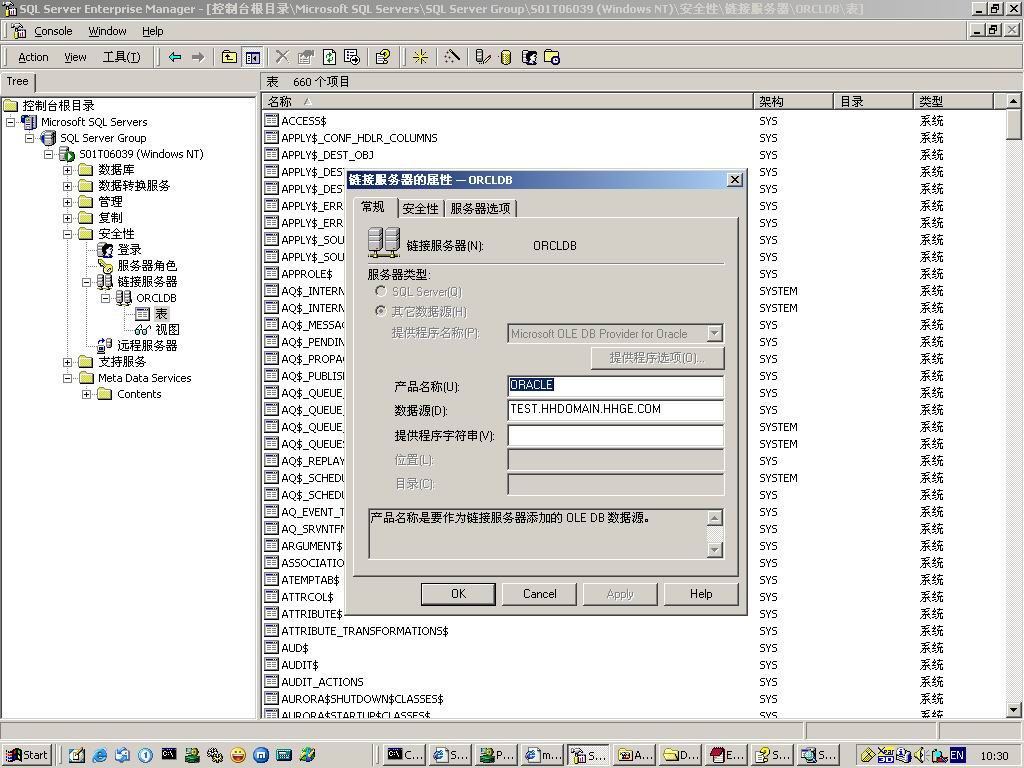Collapse the ORCLDB tree node
This screenshot has width=1024, height=768.
[105, 298]
